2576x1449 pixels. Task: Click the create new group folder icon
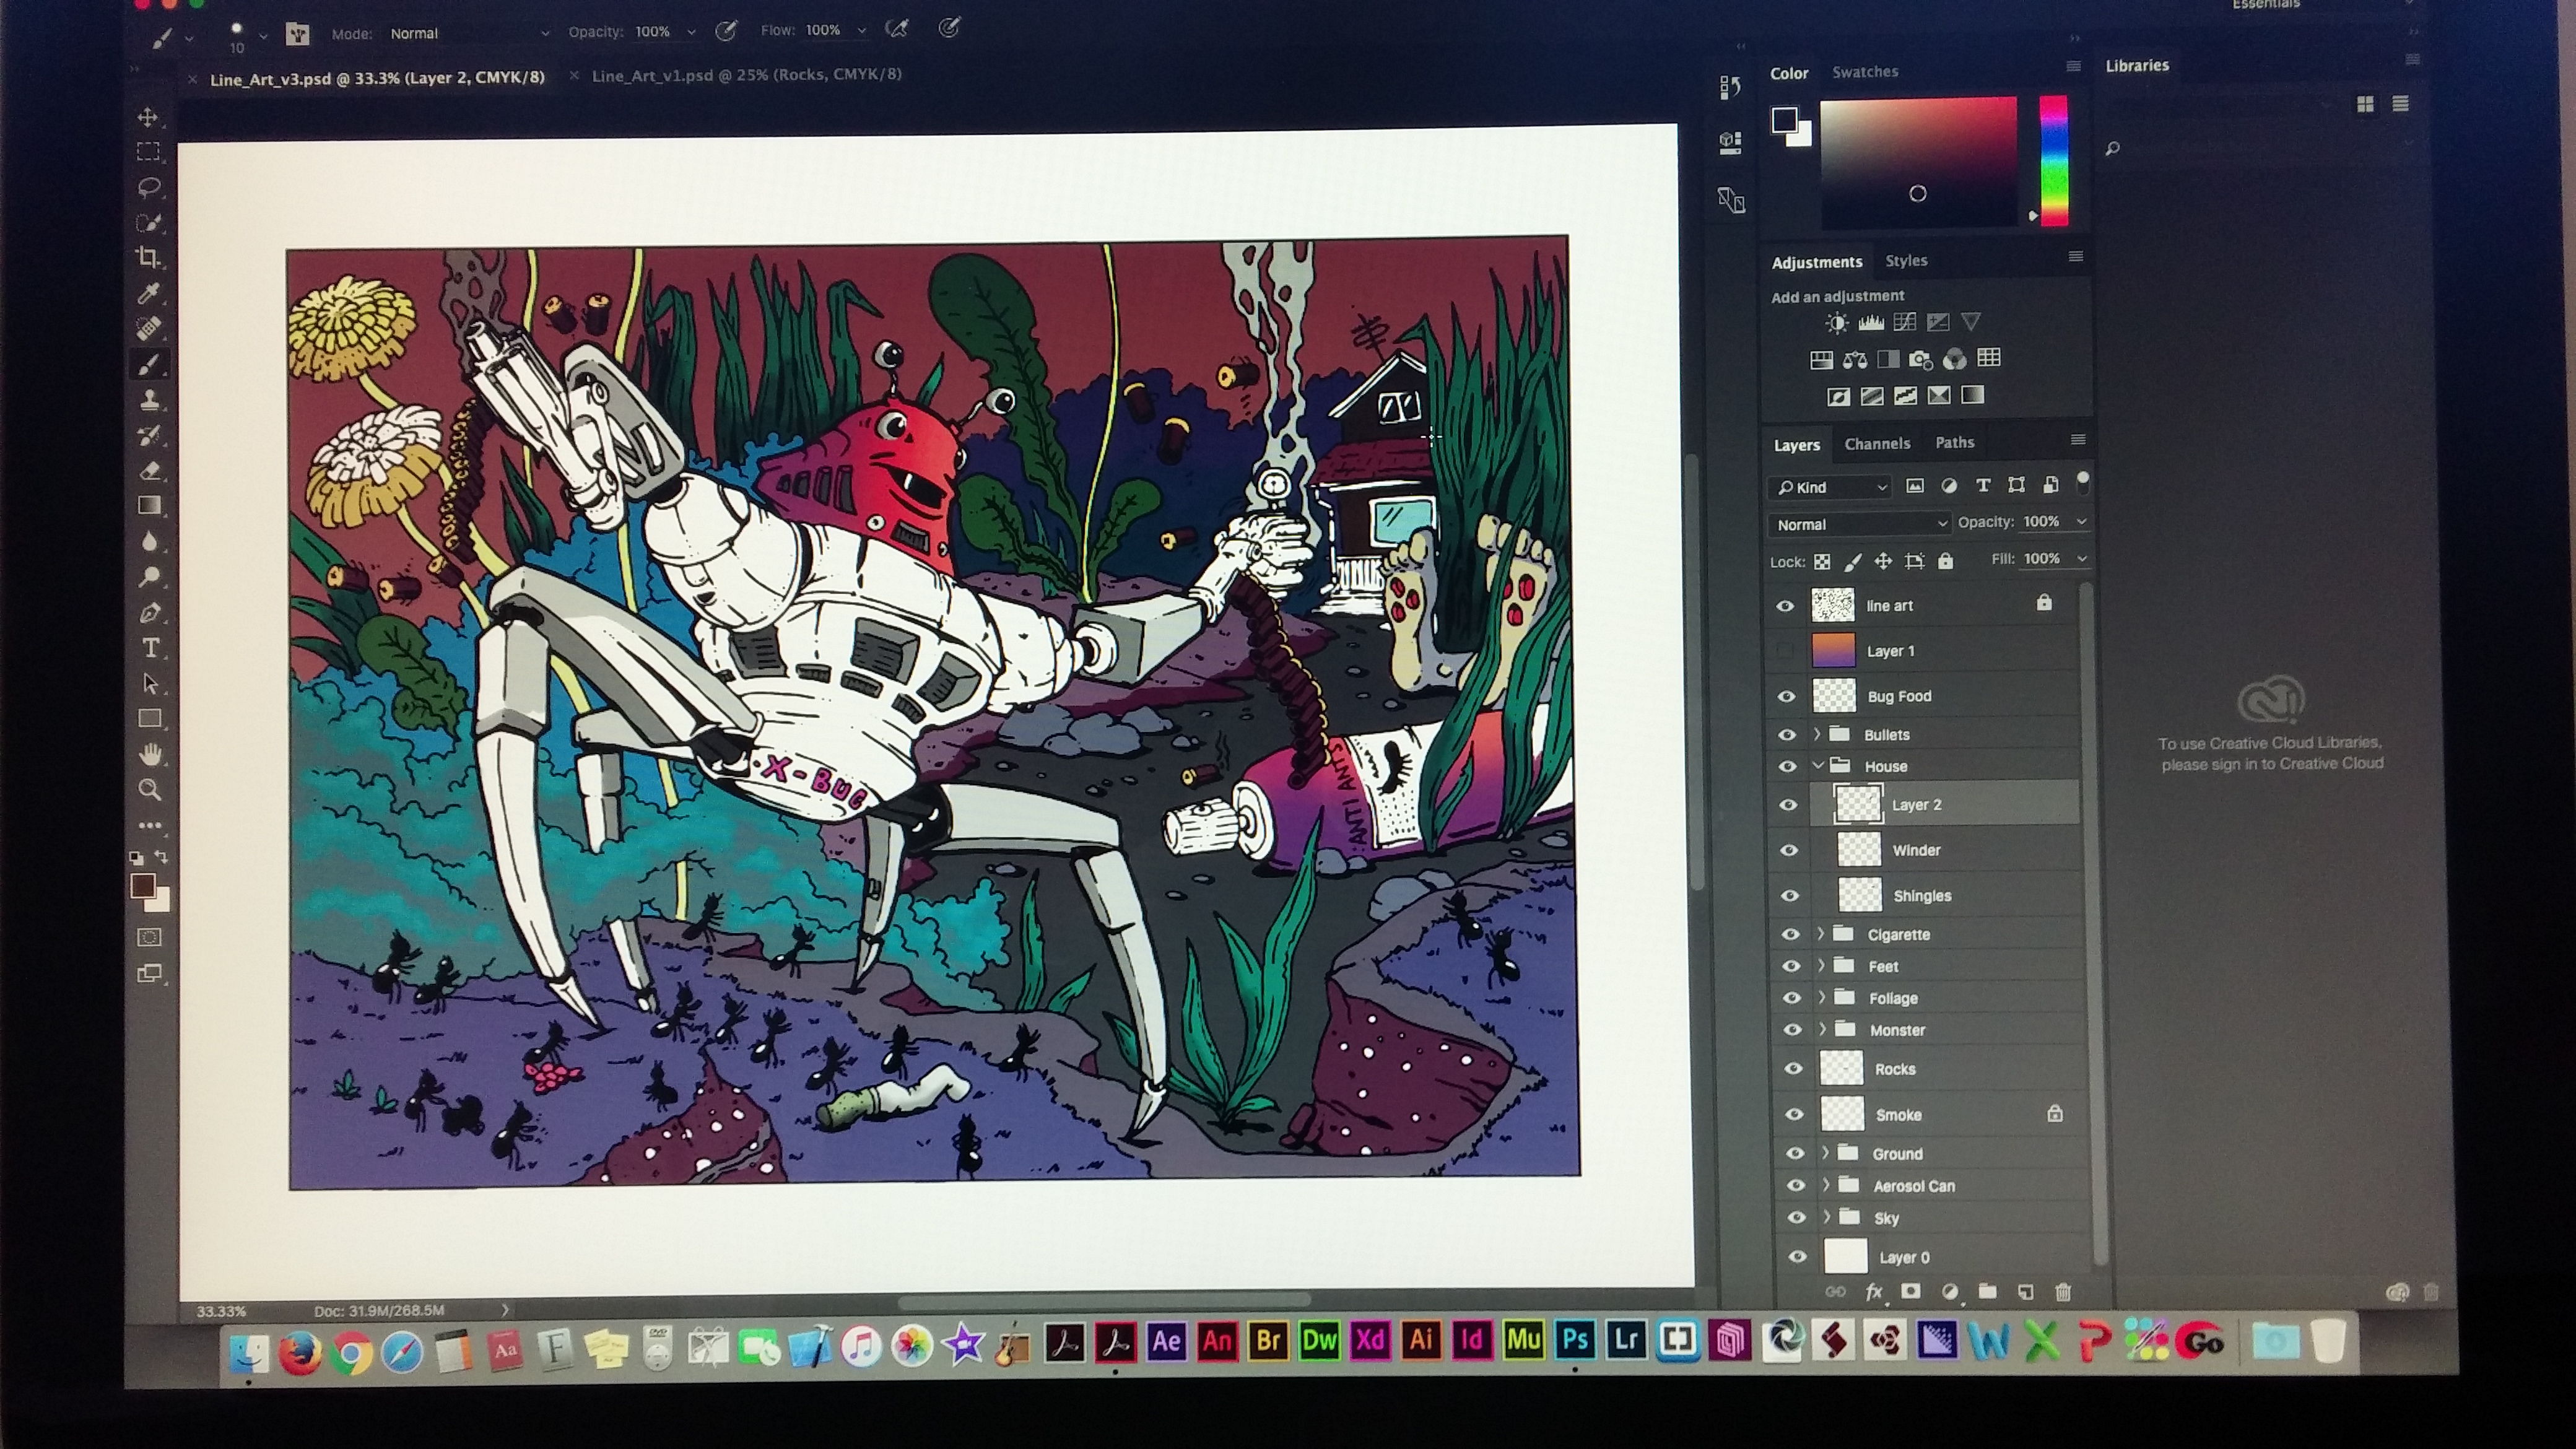click(x=1987, y=1291)
